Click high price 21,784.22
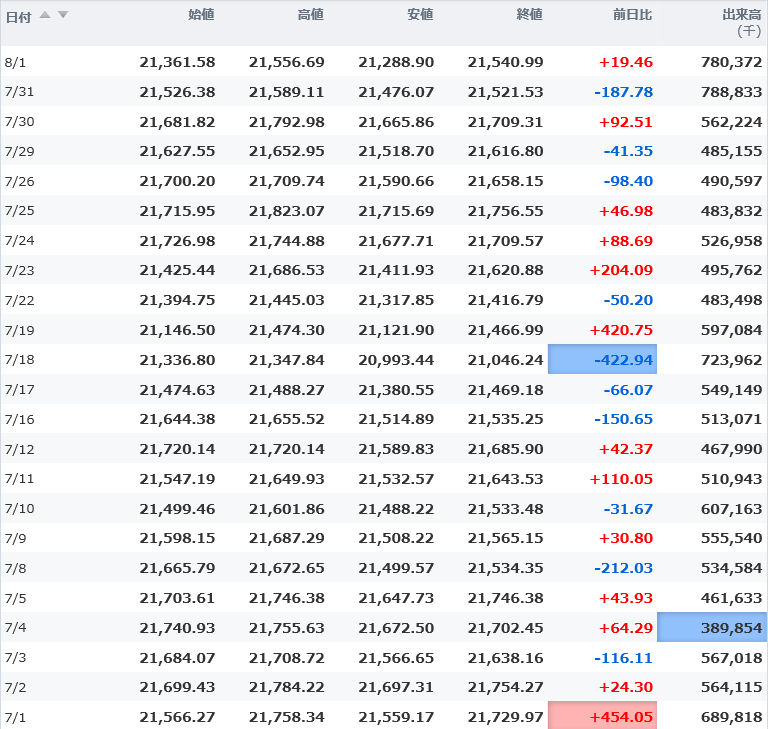The width and height of the screenshot is (768, 729). point(287,687)
